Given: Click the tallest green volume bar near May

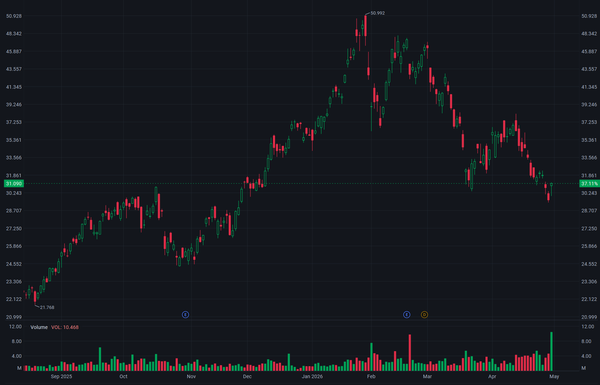Looking at the screenshot, I should [551, 351].
